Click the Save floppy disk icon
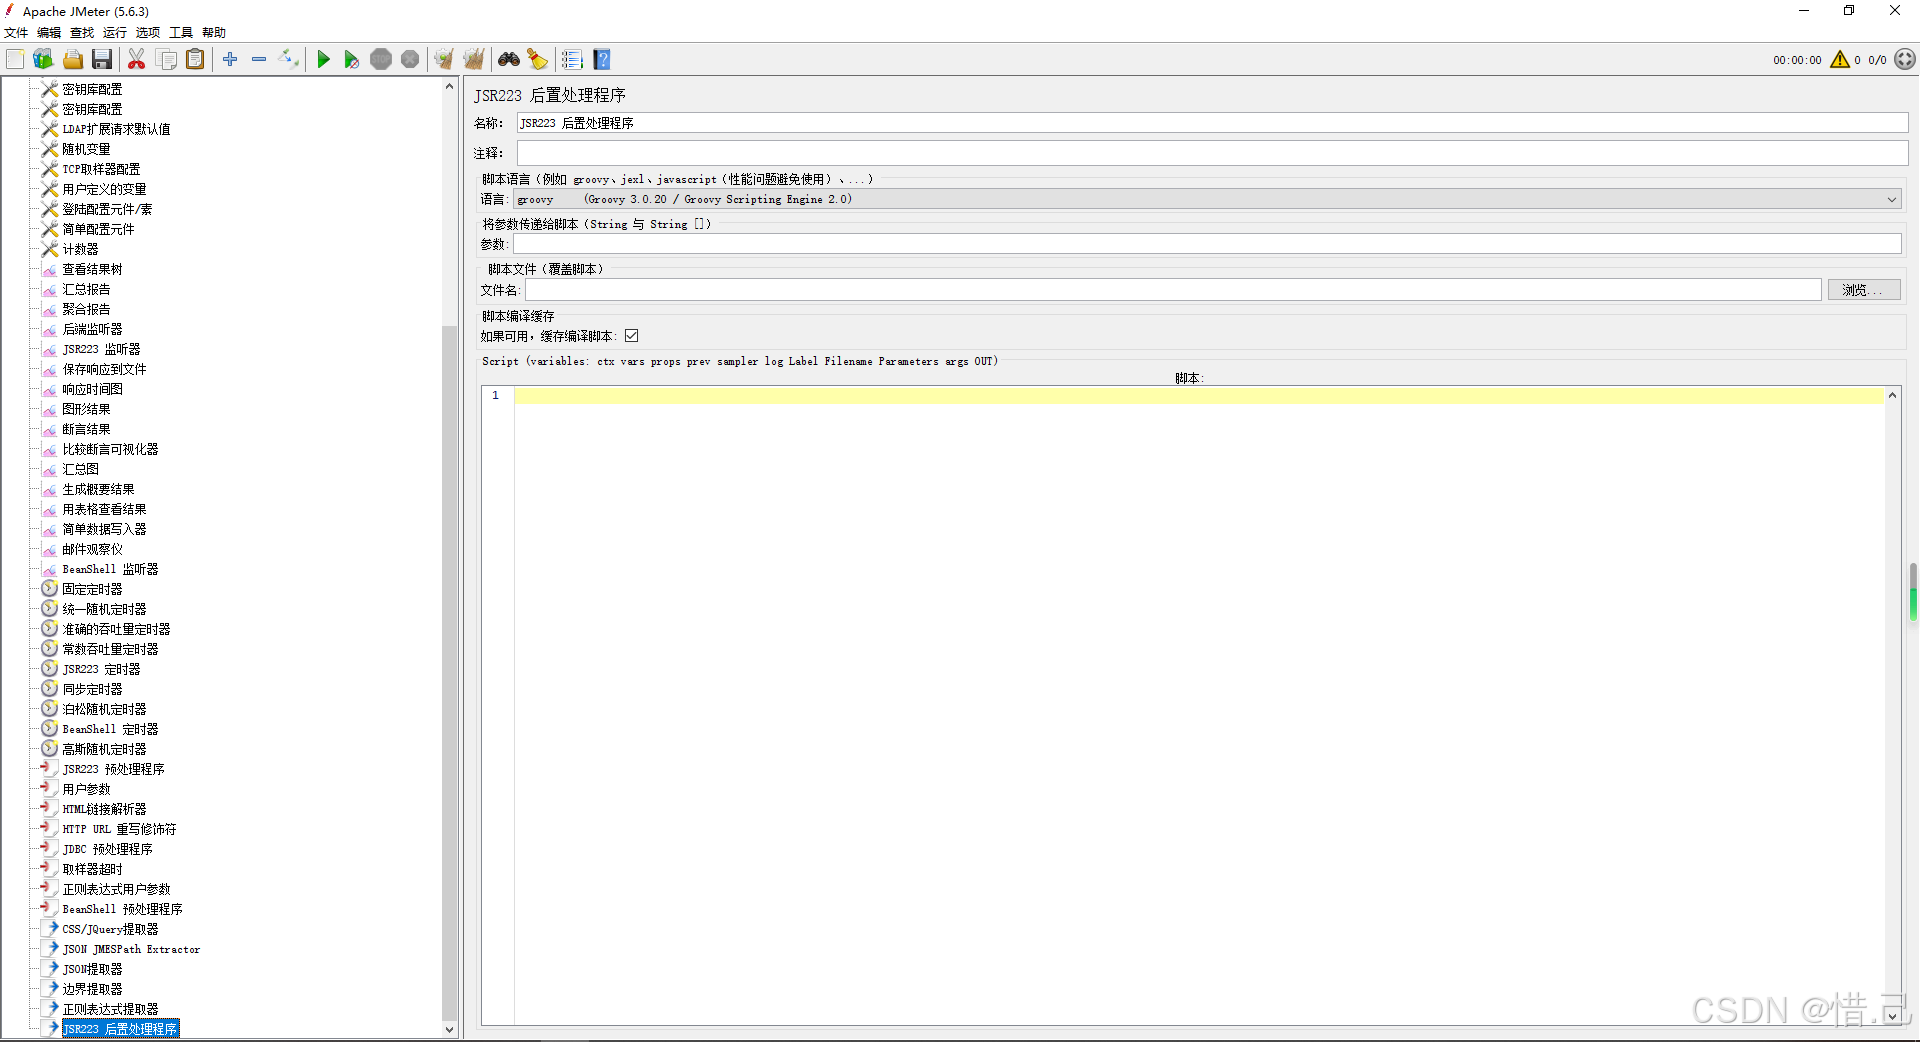The image size is (1920, 1042). coord(102,60)
